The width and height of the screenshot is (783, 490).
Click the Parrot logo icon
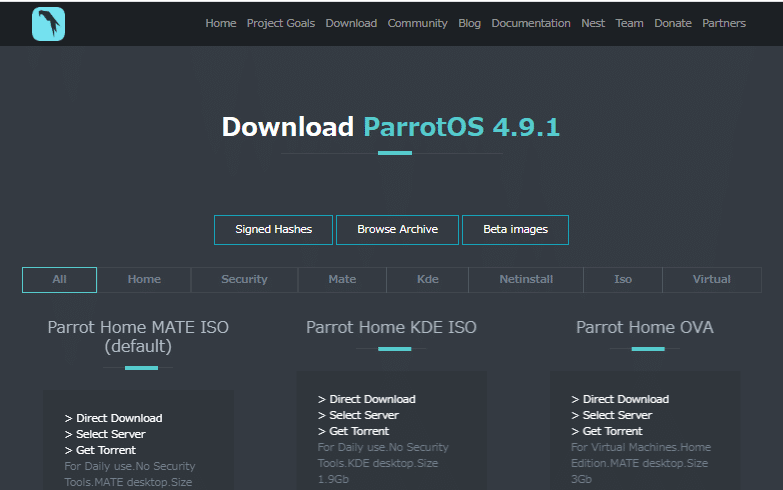tap(48, 23)
